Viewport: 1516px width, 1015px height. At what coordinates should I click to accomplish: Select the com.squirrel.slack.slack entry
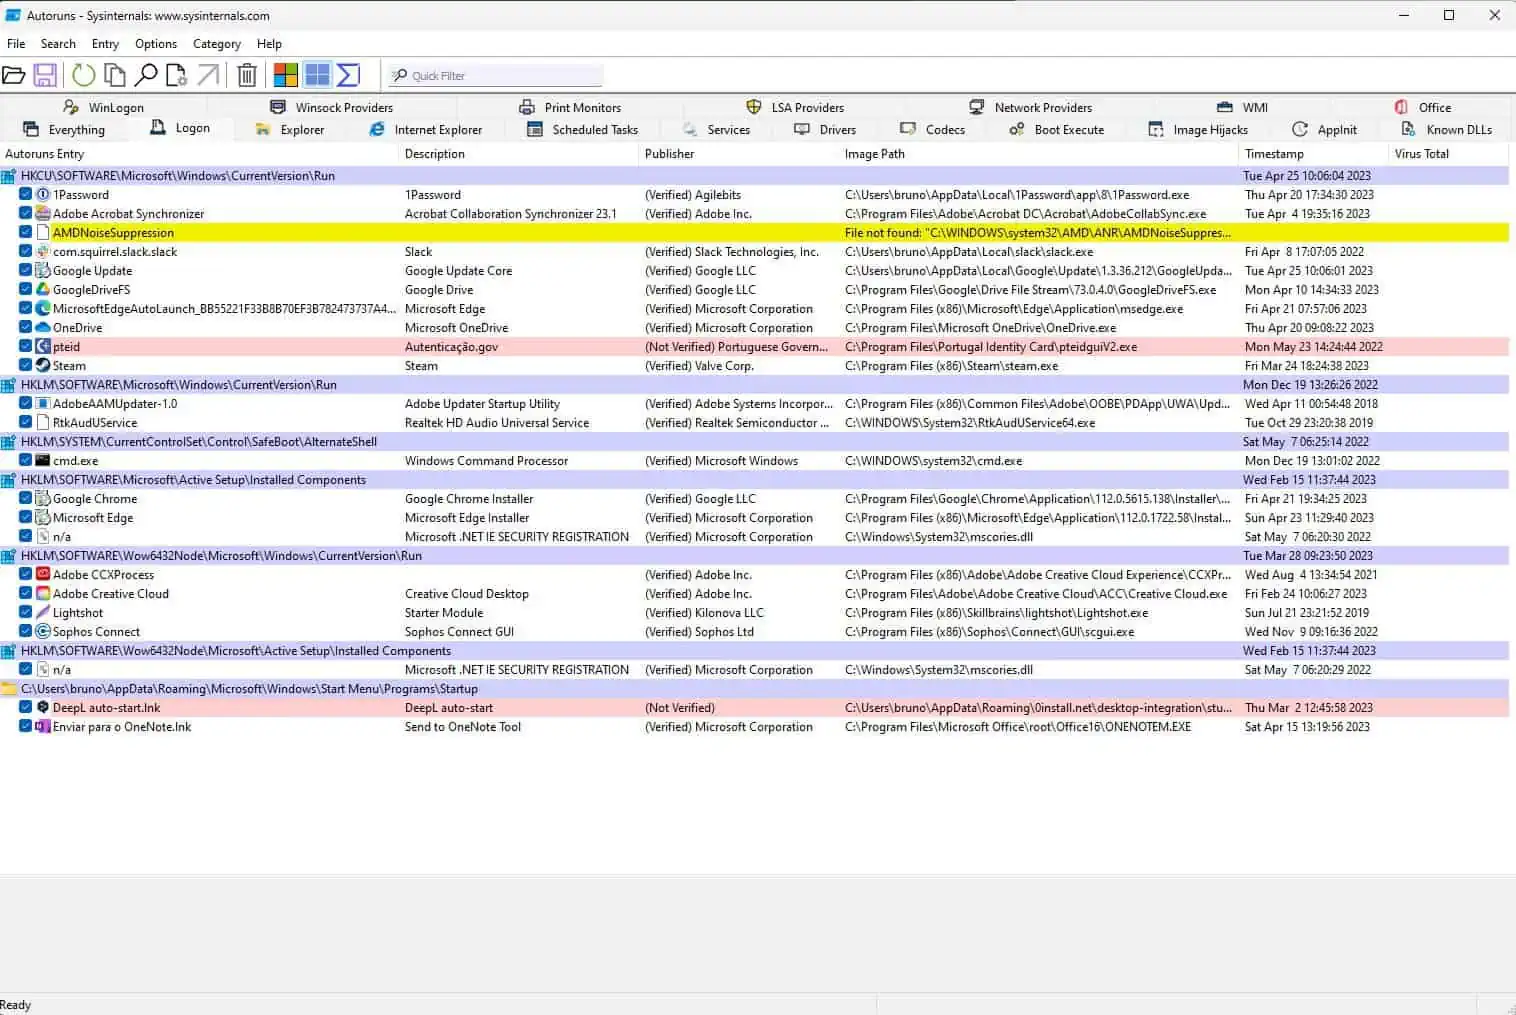point(755,251)
